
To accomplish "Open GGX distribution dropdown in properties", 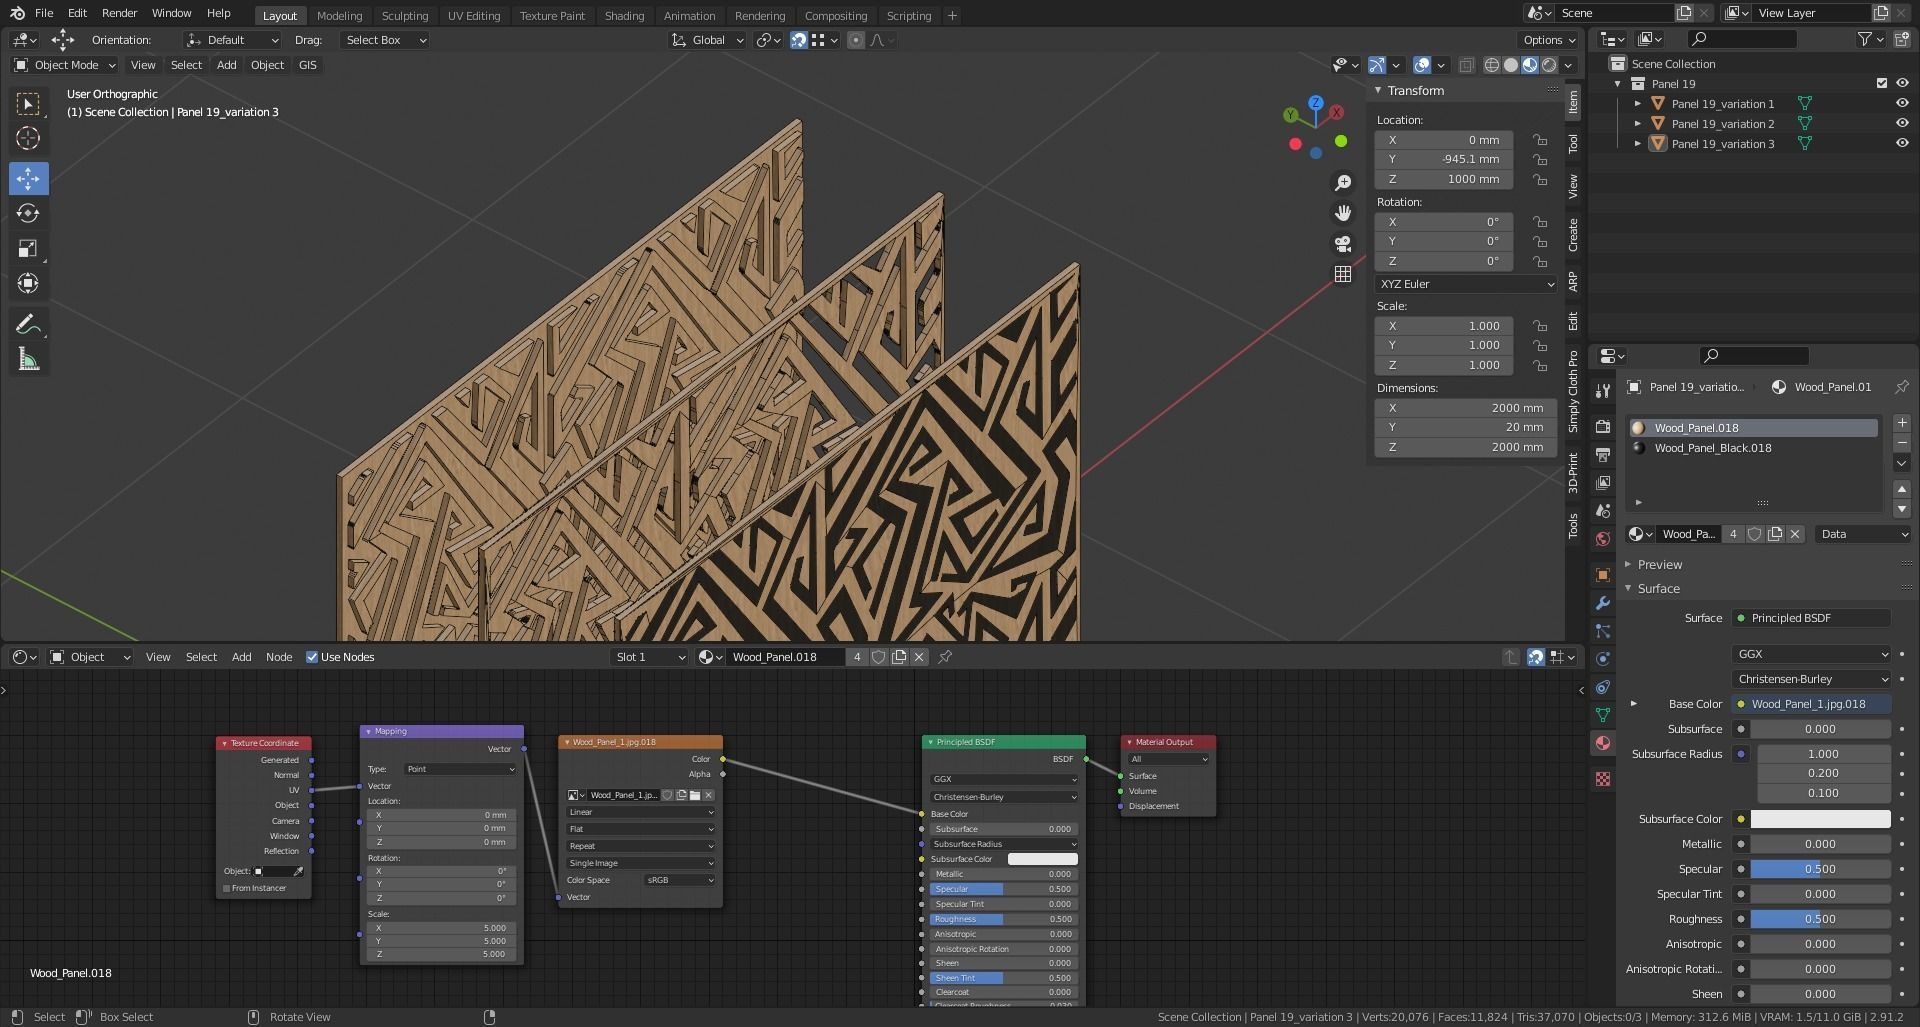I will tap(1811, 654).
